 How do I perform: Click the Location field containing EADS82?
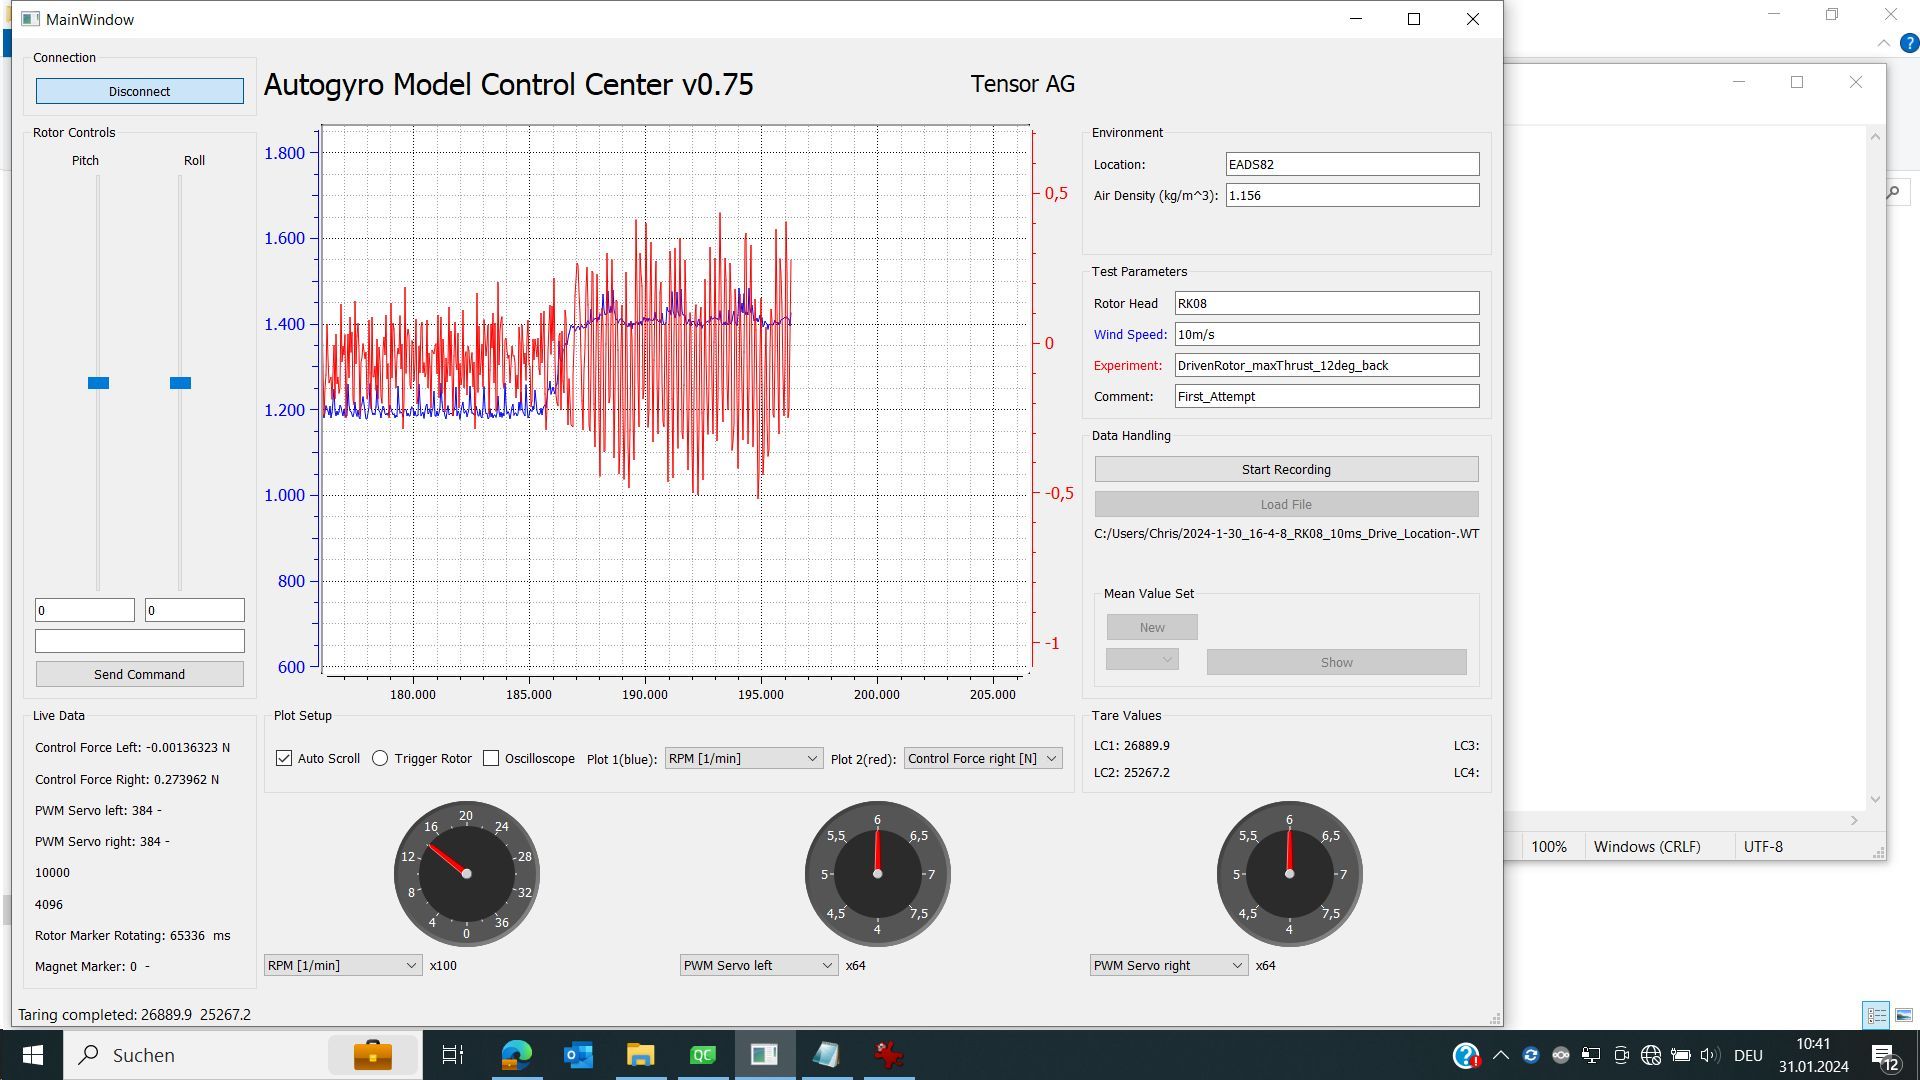[1353, 165]
